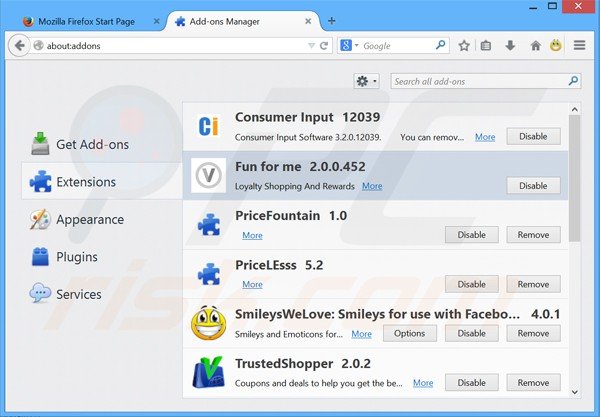Open More link for SmileysWeLove
The width and height of the screenshot is (600, 417).
361,334
